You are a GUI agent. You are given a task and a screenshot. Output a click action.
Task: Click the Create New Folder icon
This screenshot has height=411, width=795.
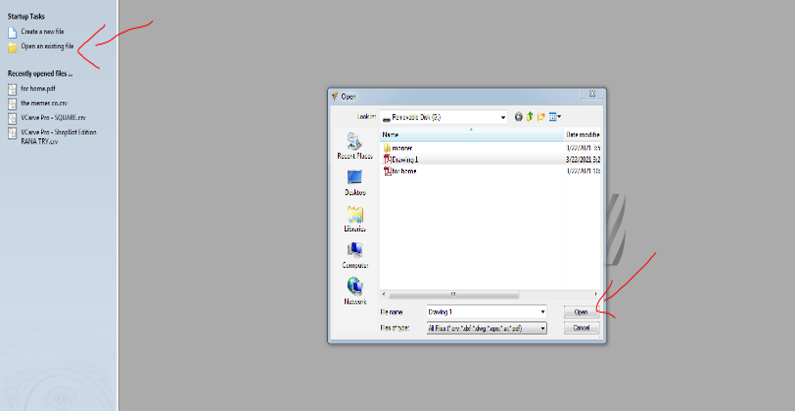coord(541,117)
